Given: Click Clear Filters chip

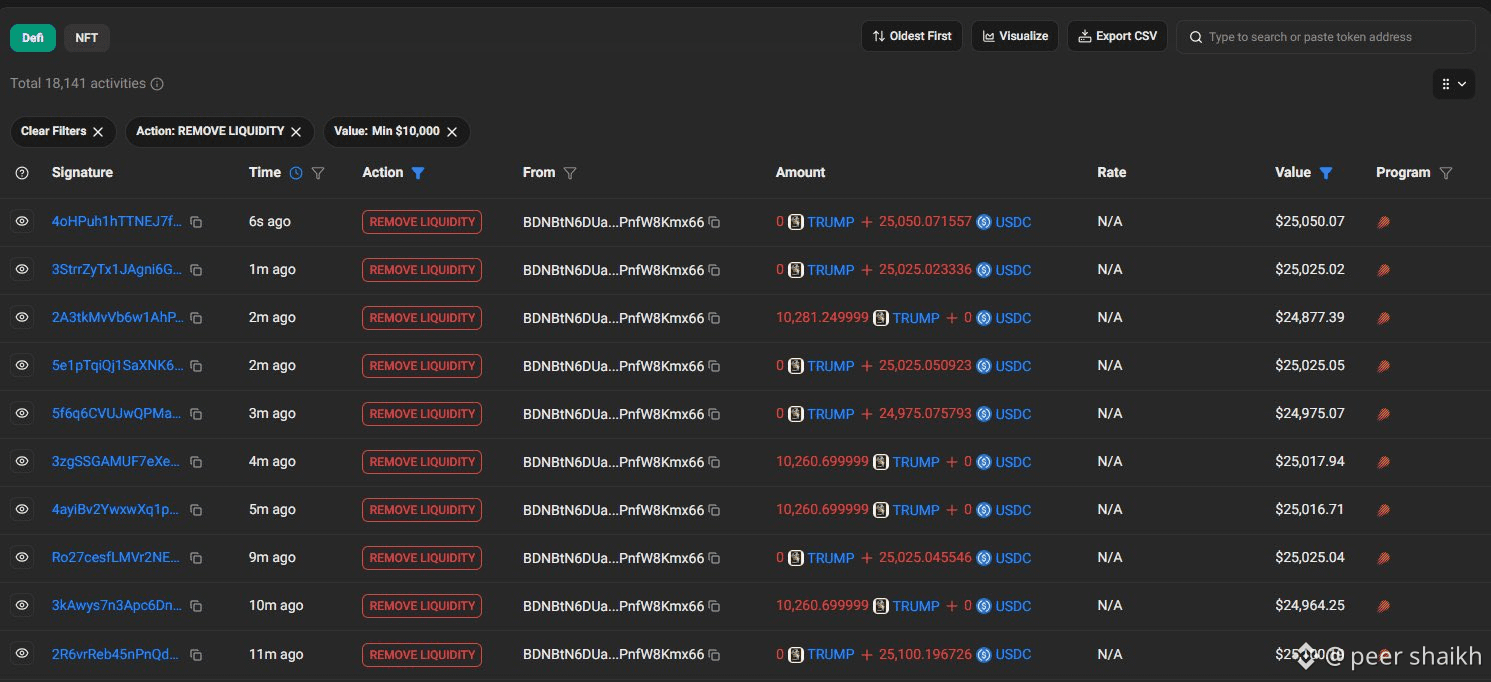Looking at the screenshot, I should pyautogui.click(x=63, y=132).
